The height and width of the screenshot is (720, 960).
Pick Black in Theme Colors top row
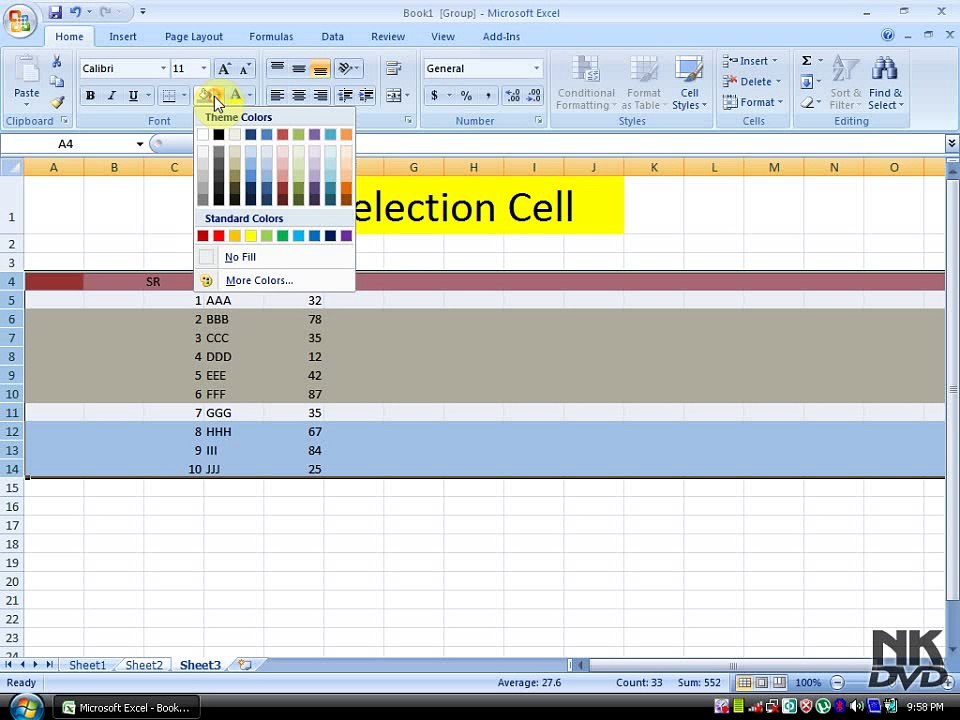(219, 134)
